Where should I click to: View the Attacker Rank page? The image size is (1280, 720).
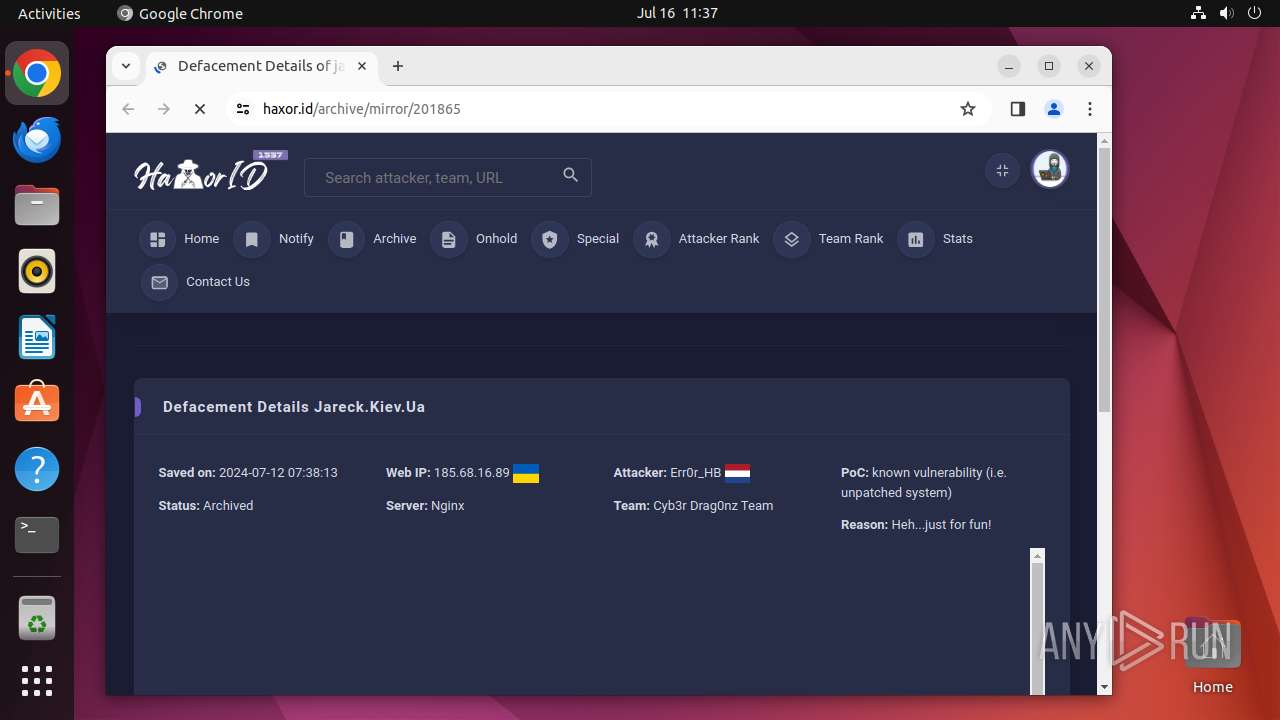697,239
